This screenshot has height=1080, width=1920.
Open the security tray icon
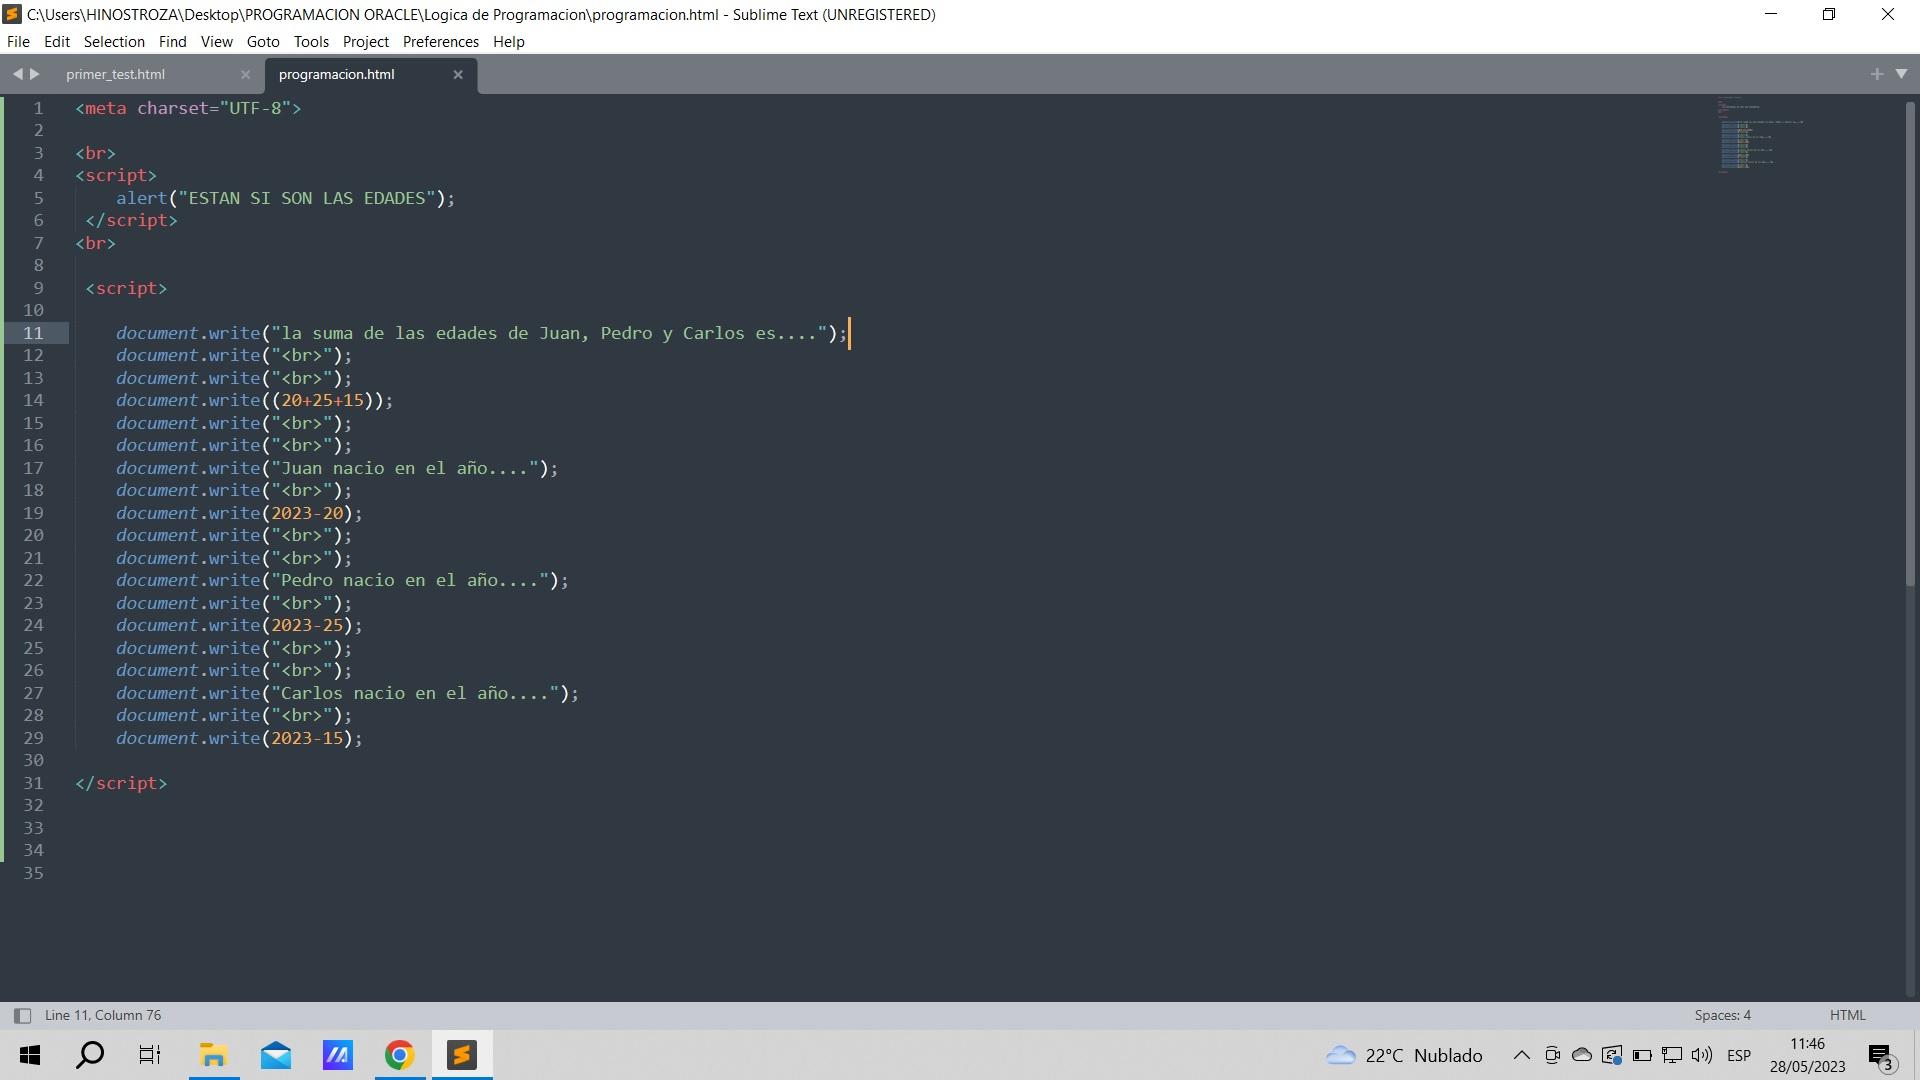click(x=1612, y=1055)
